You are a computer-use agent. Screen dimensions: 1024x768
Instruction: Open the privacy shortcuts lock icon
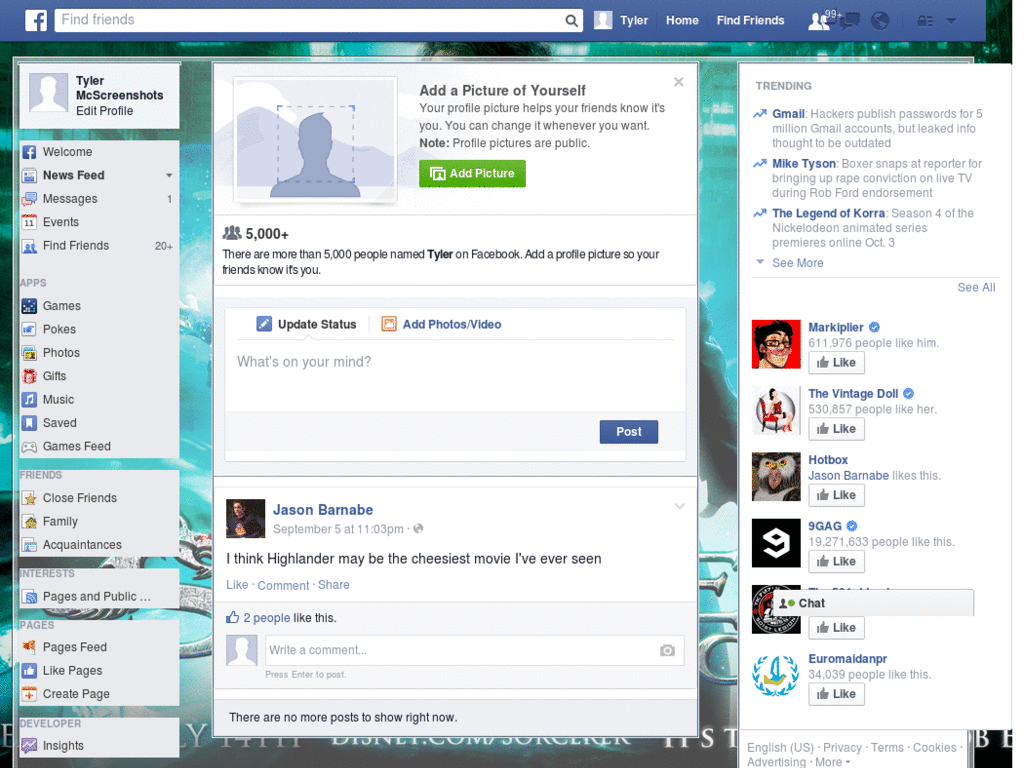pos(925,21)
